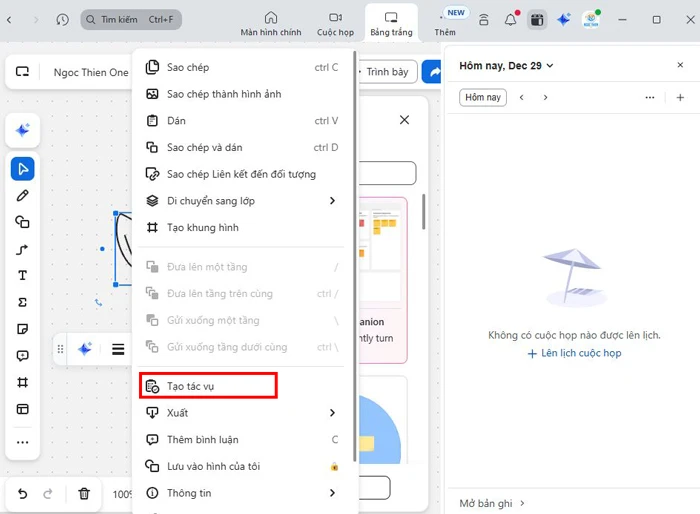
Task: Open calendar panel more options ellipsis
Action: pyautogui.click(x=650, y=97)
